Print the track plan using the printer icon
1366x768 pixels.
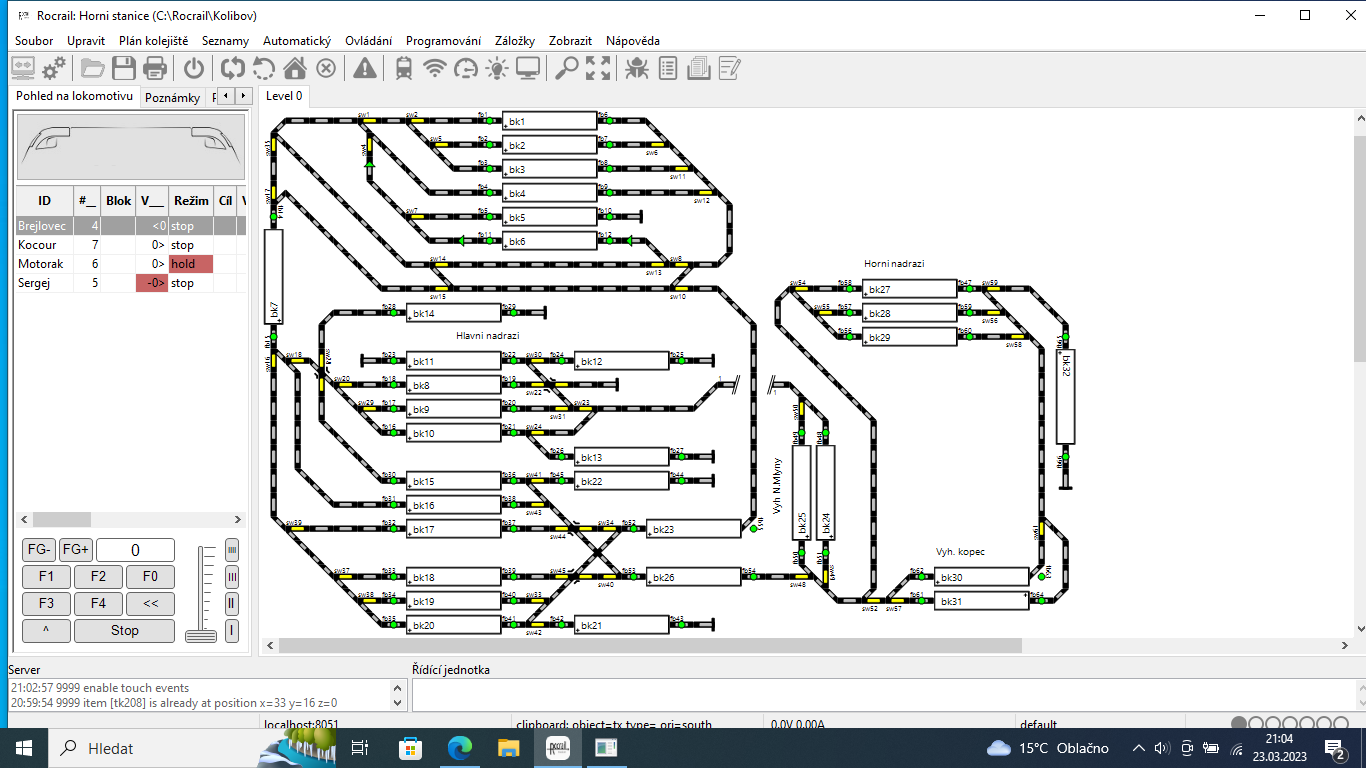click(155, 68)
